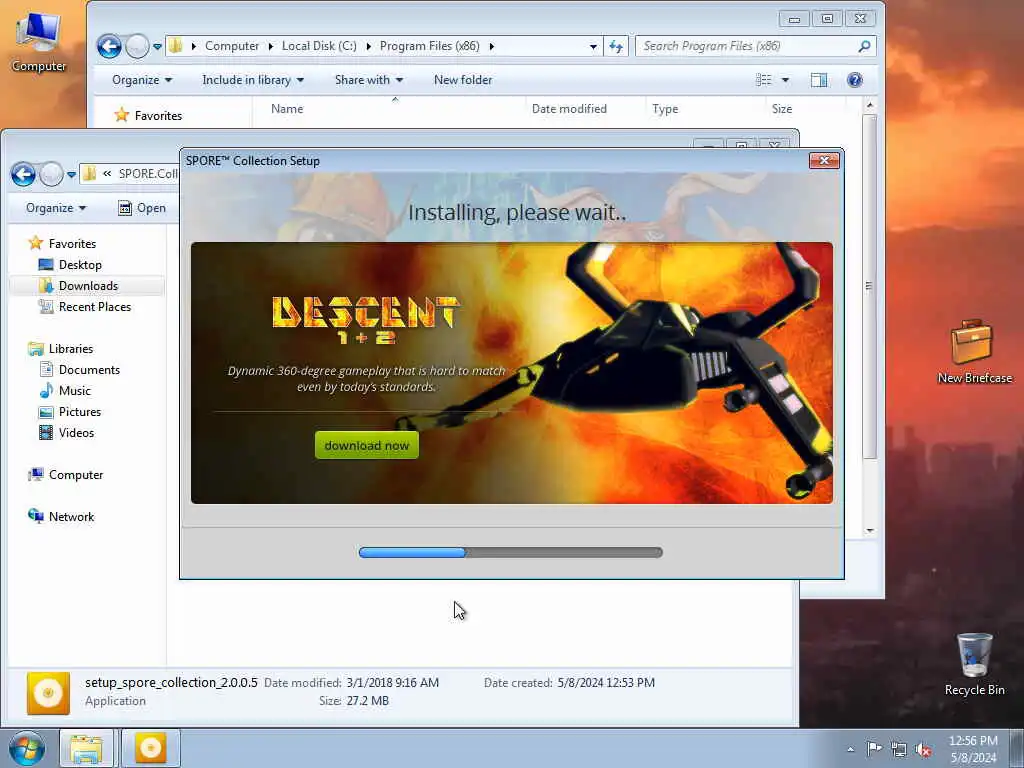Open address bar history dropdown arrow
This screenshot has width=1024, height=768.
click(593, 46)
